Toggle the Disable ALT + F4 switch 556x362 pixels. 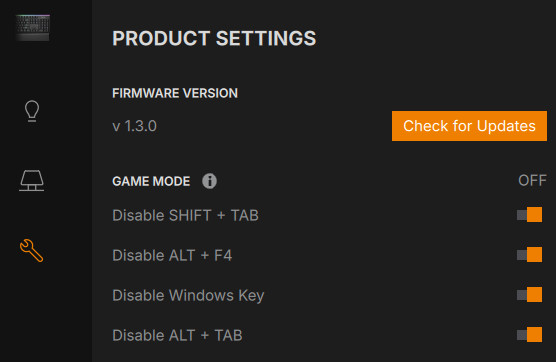coord(529,255)
